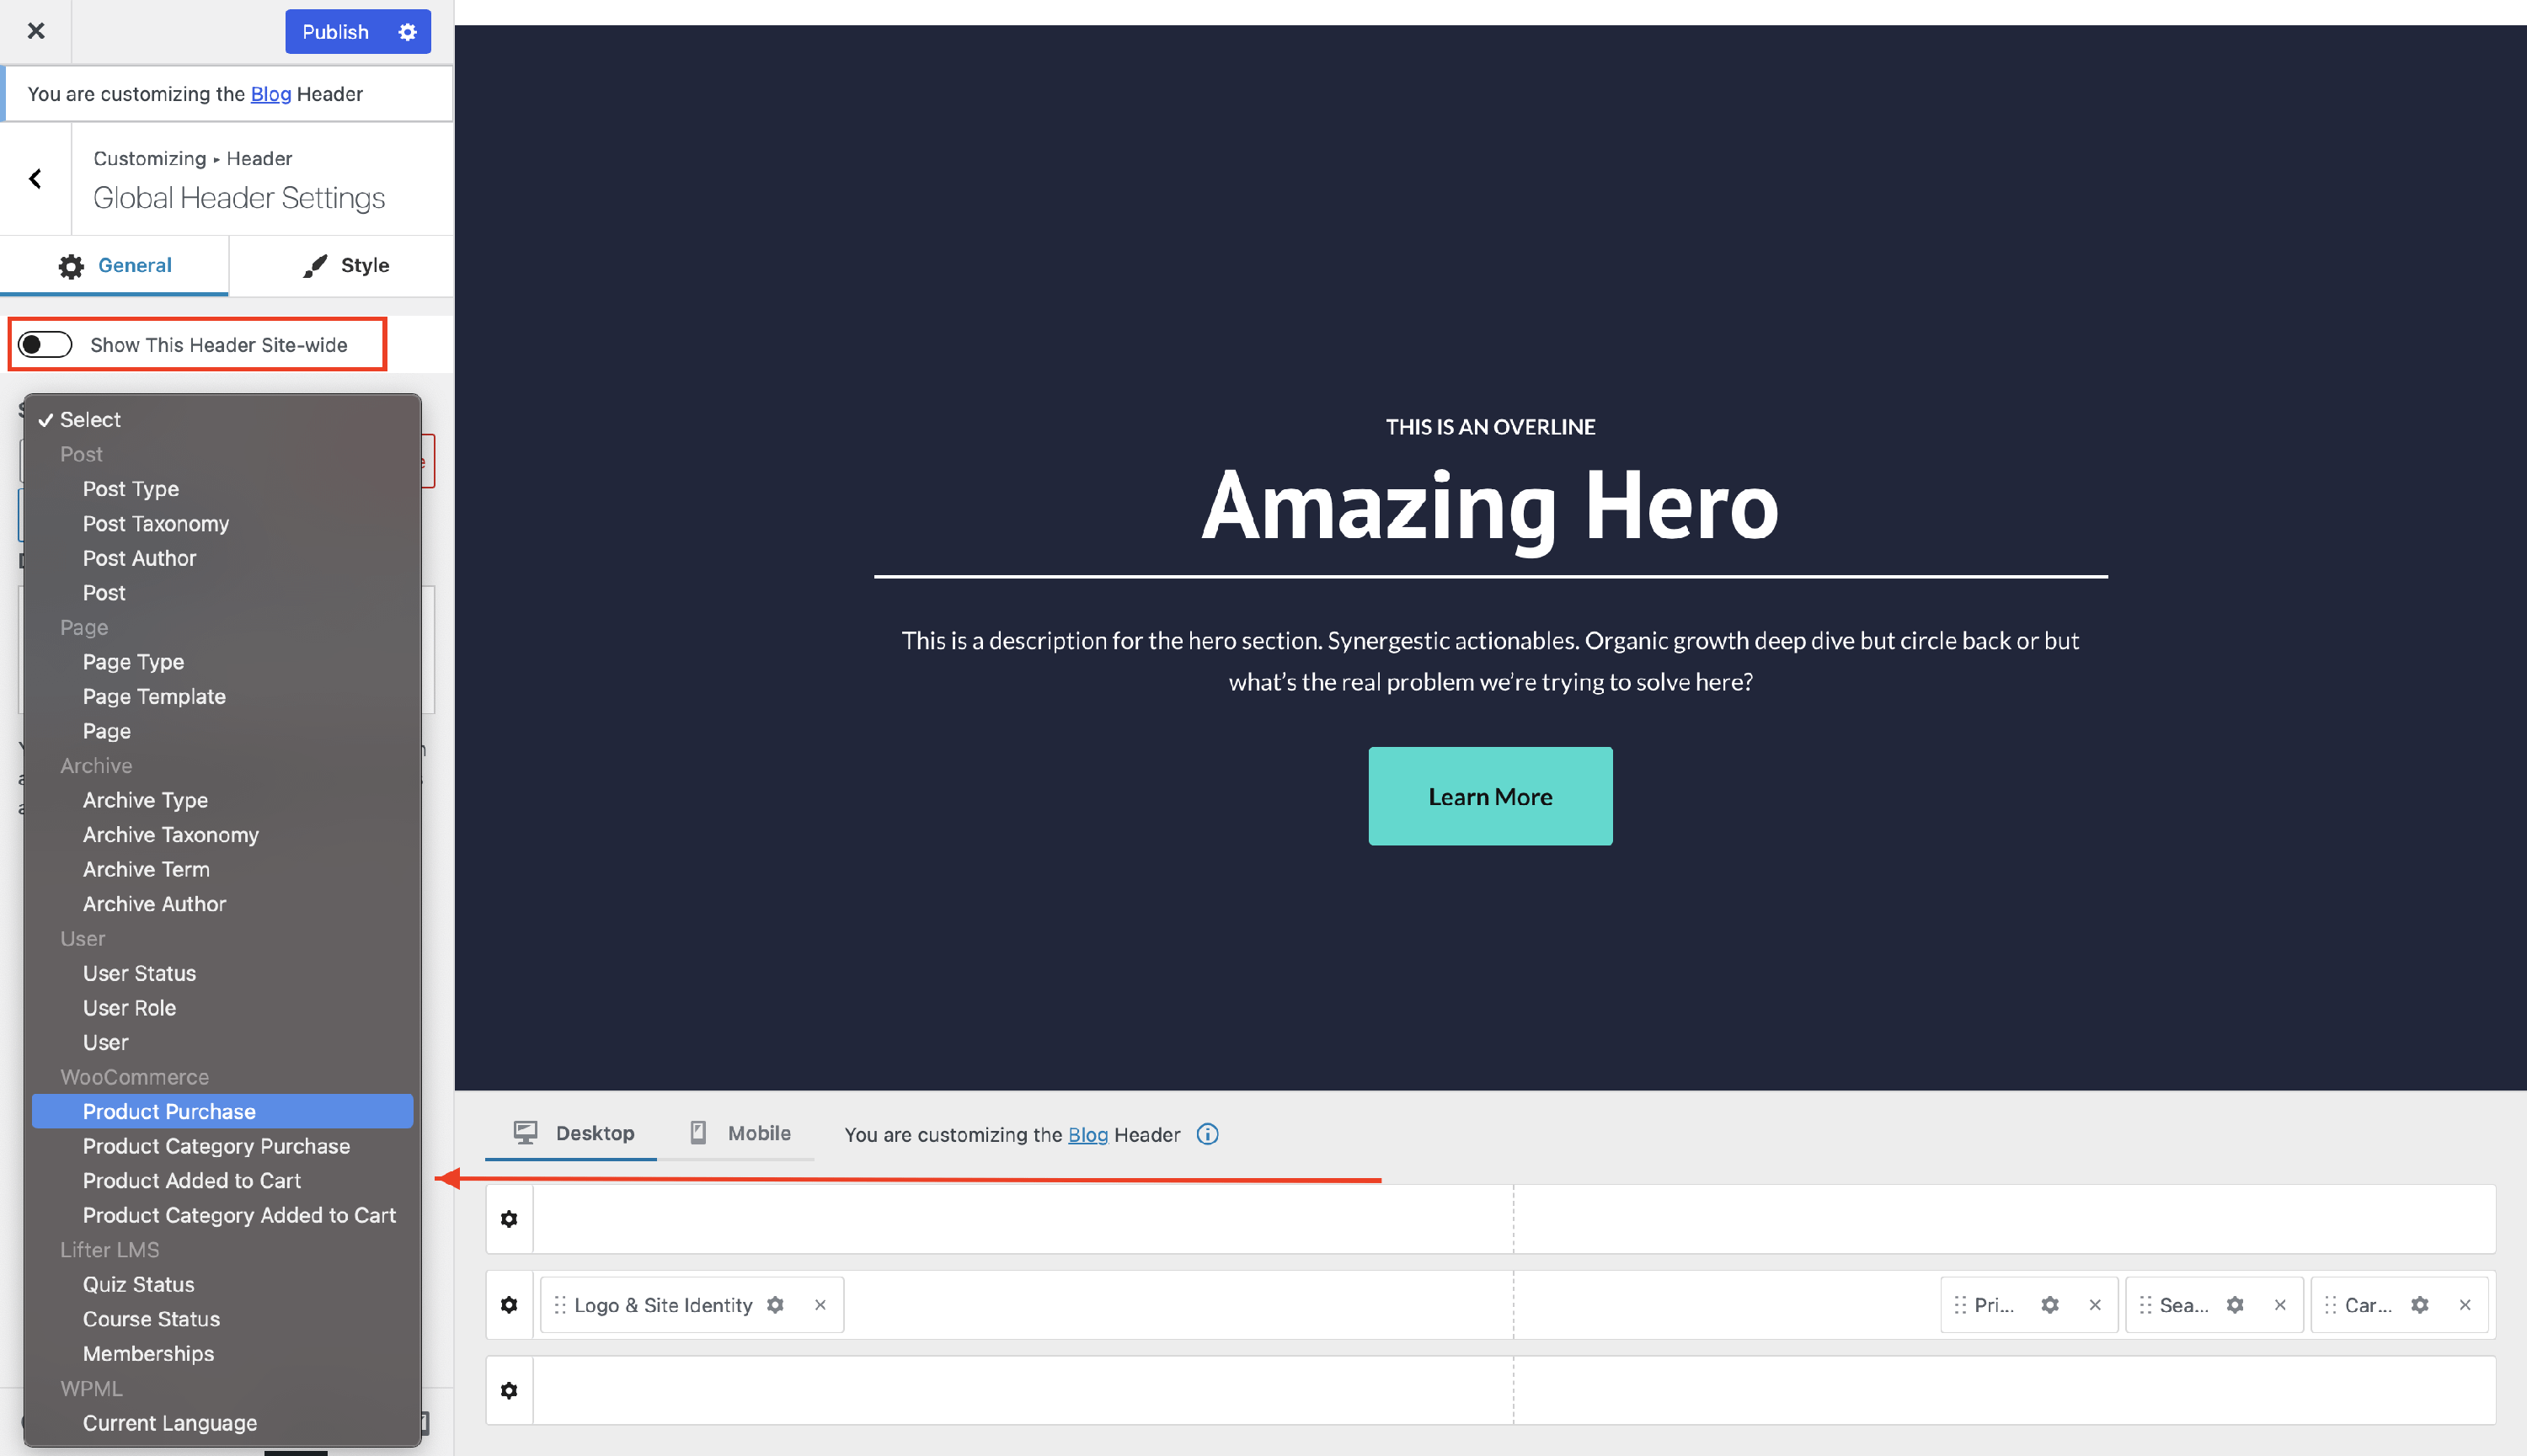Choose Product Purchase from dropdown list
2527x1456 pixels.
[x=169, y=1111]
